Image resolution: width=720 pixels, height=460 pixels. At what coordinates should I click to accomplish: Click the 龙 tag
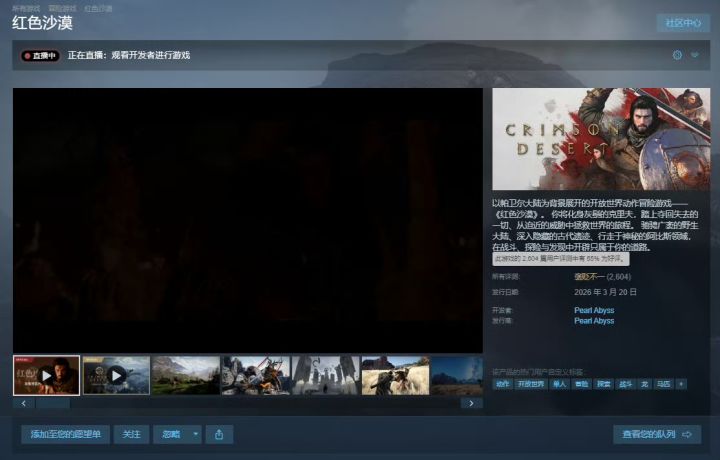645,384
